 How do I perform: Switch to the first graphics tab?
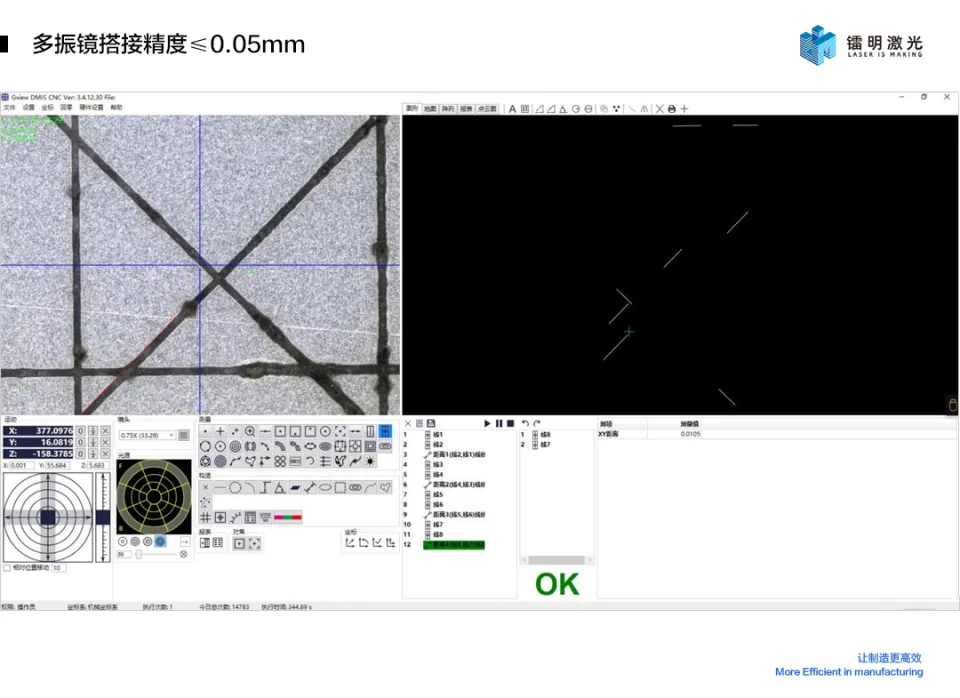412,108
